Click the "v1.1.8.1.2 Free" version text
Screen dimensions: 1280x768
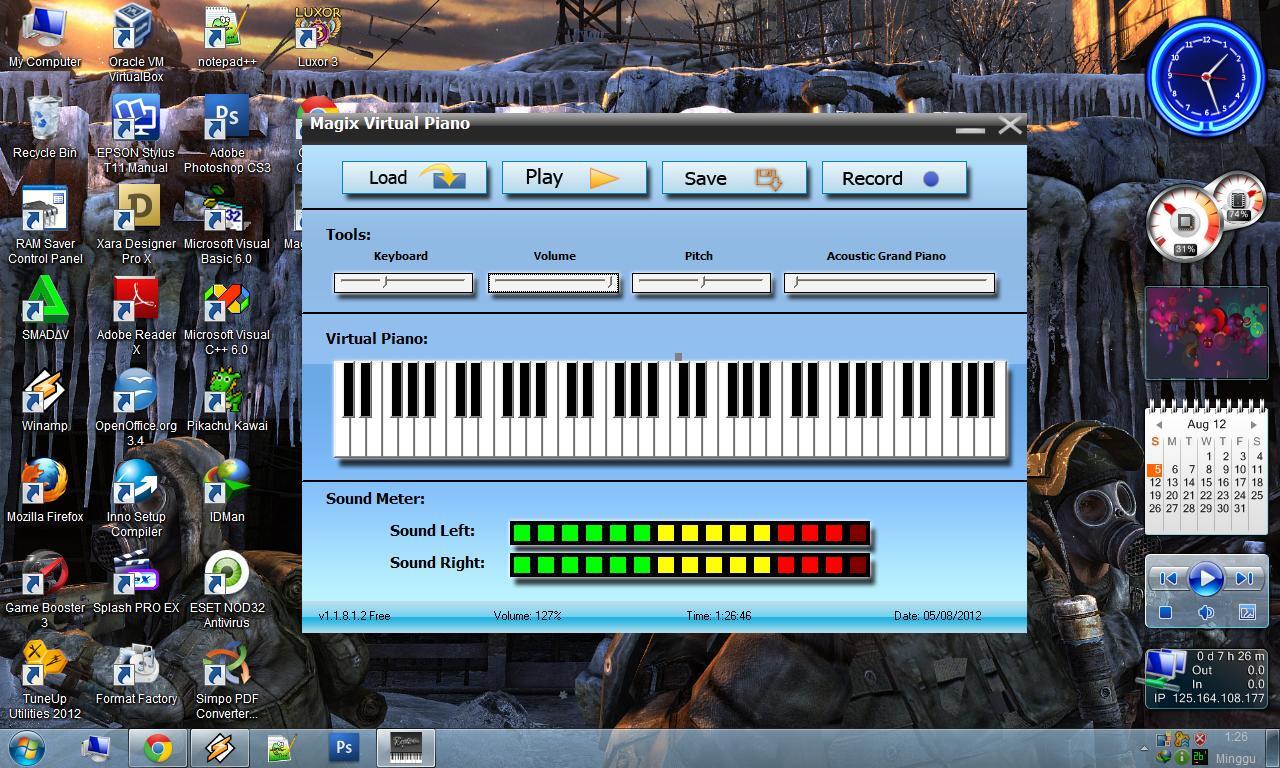(354, 616)
